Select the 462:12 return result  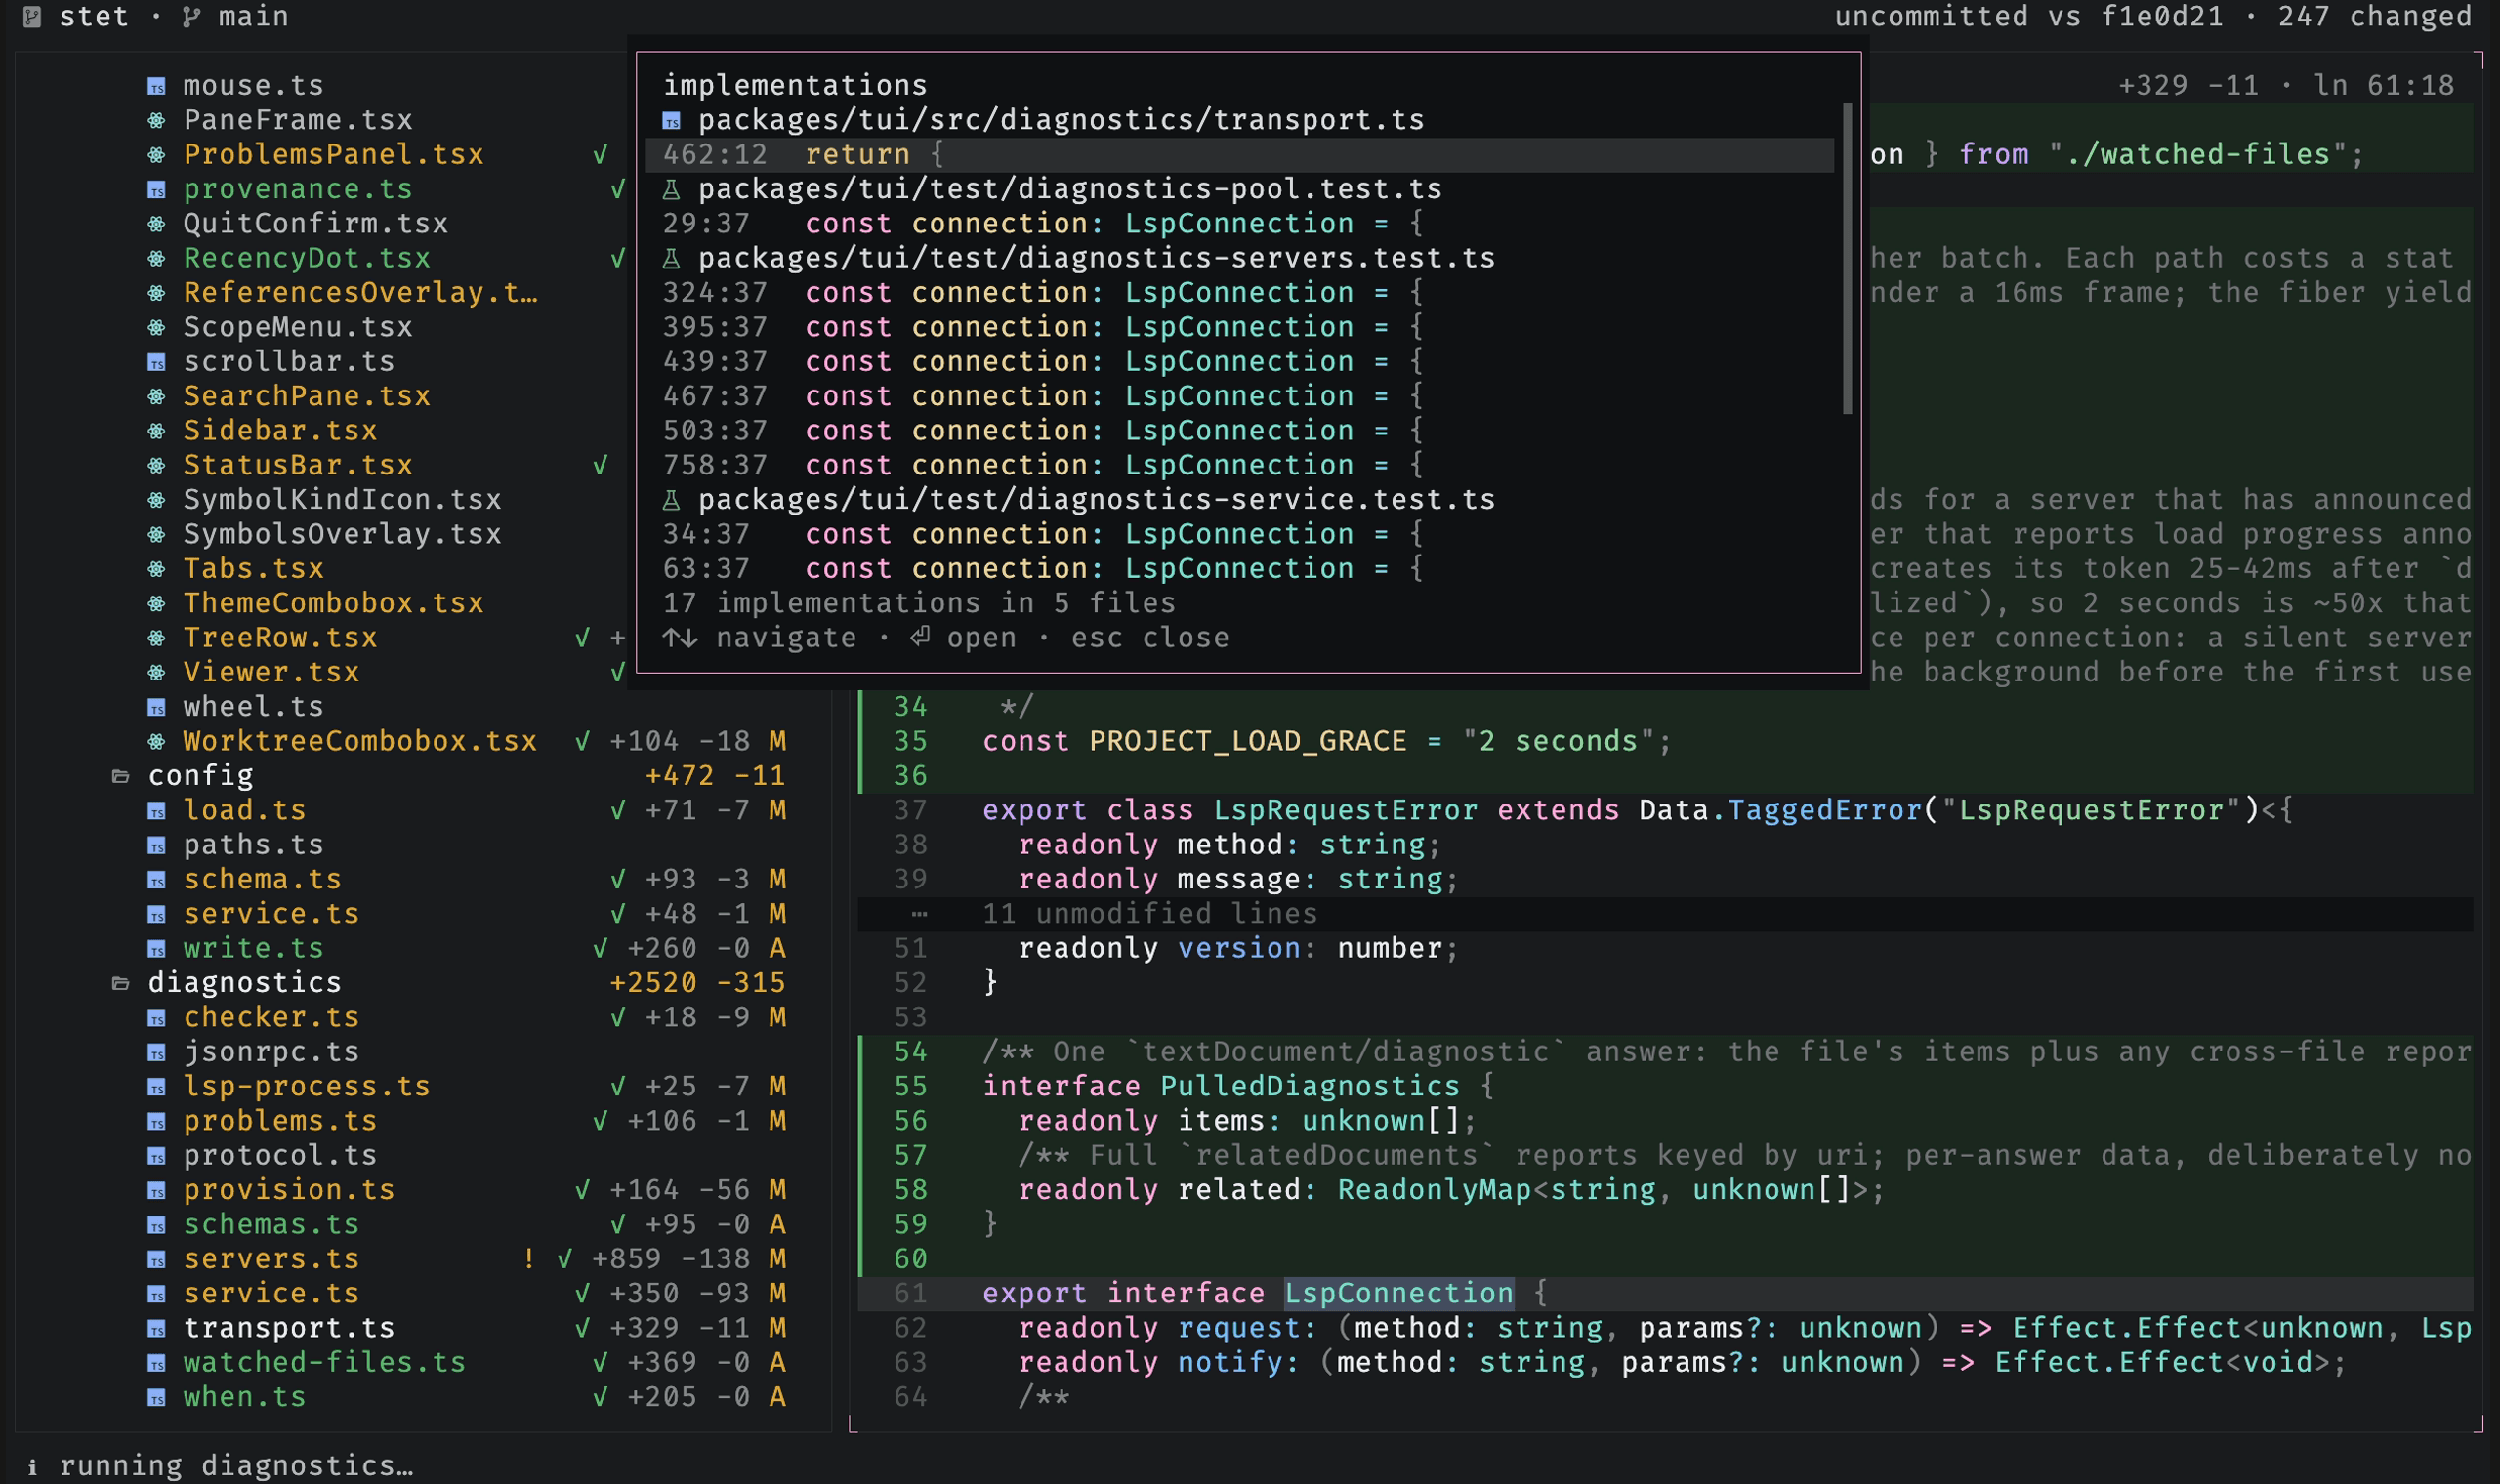(1239, 155)
